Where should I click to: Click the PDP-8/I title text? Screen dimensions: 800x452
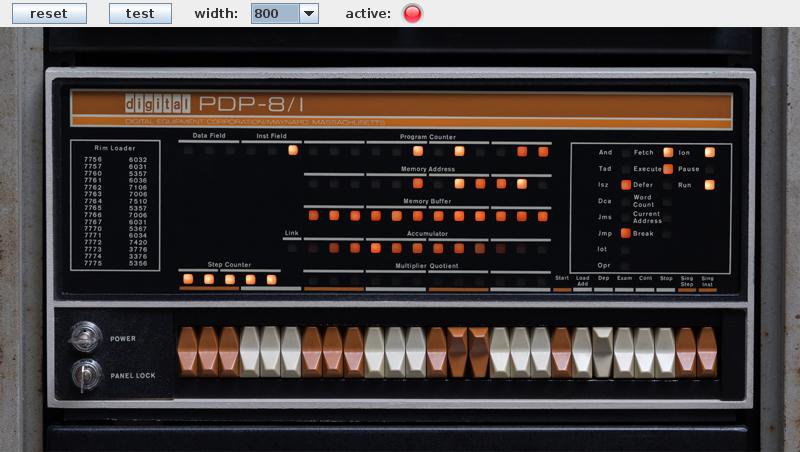tap(251, 104)
